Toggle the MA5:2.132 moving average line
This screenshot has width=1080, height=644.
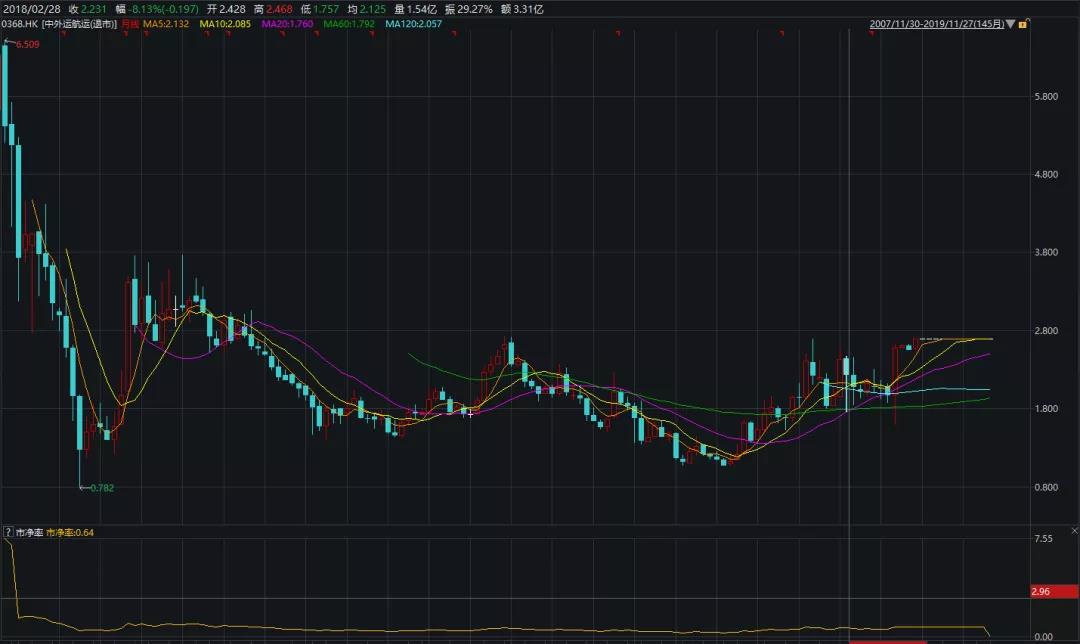coord(166,23)
